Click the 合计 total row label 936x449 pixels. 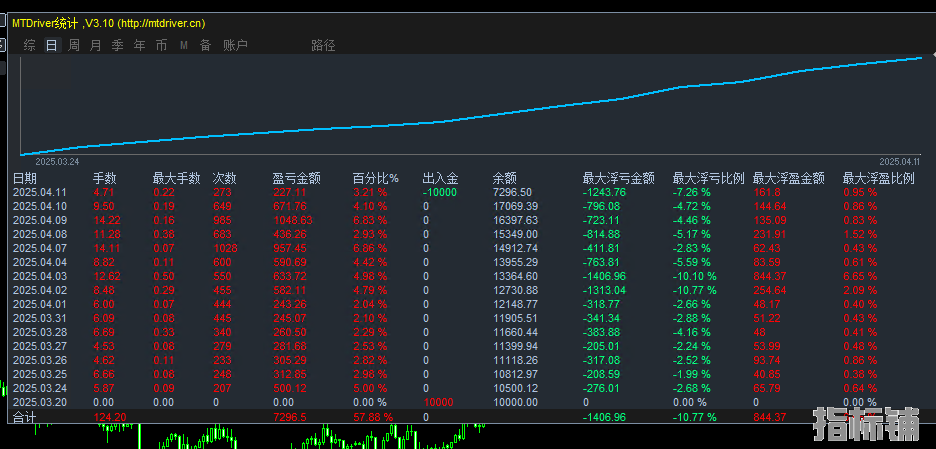click(24, 417)
